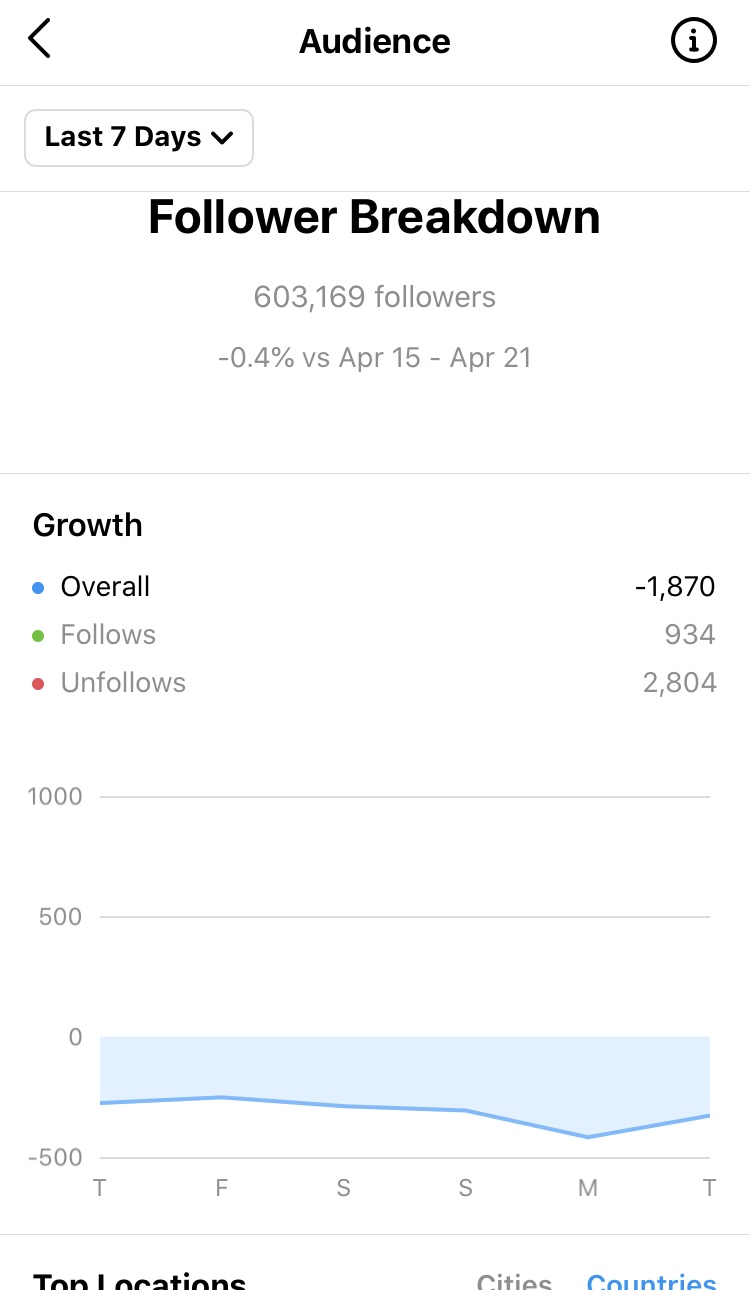This screenshot has height=1290, width=750.
Task: Click the chevron beside Last 7 Days
Action: click(x=221, y=138)
